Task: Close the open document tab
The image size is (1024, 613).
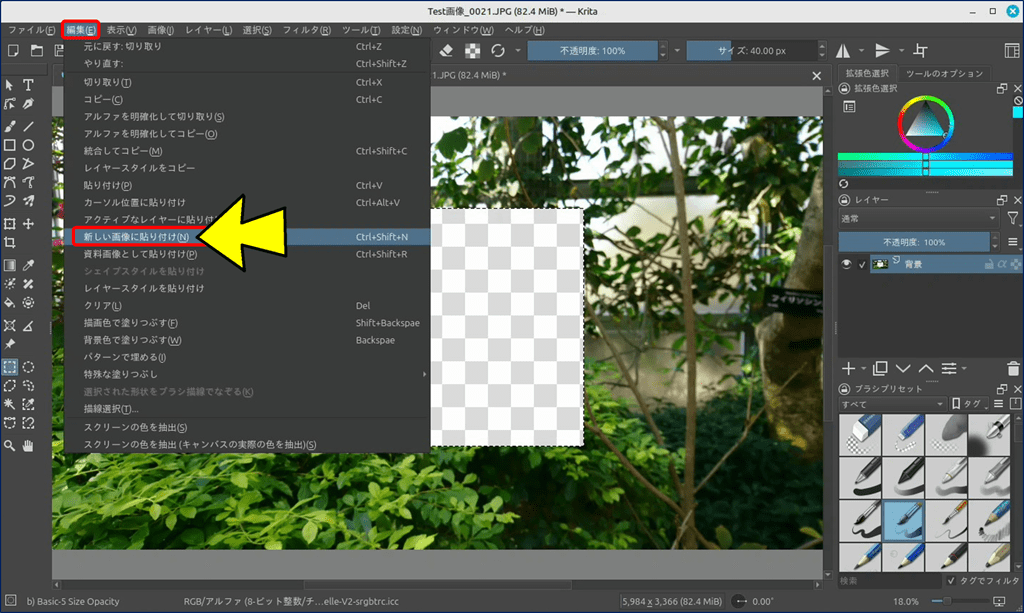Action: (816, 75)
